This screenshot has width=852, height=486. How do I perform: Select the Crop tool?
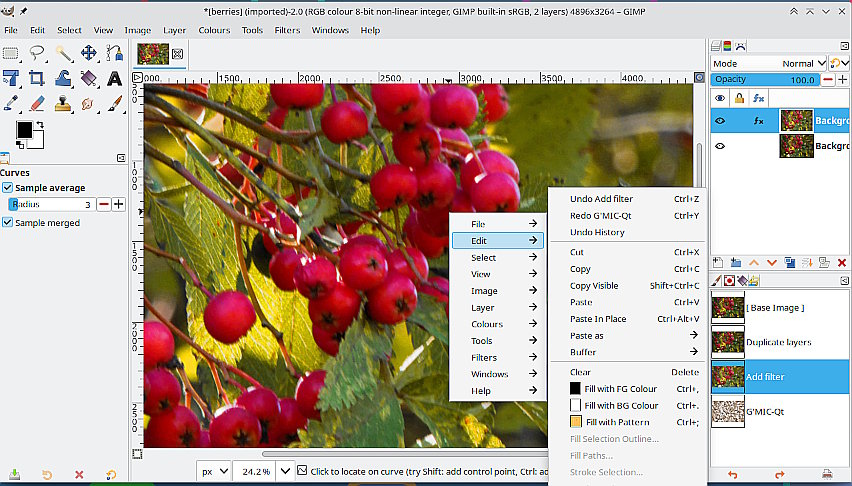37,78
